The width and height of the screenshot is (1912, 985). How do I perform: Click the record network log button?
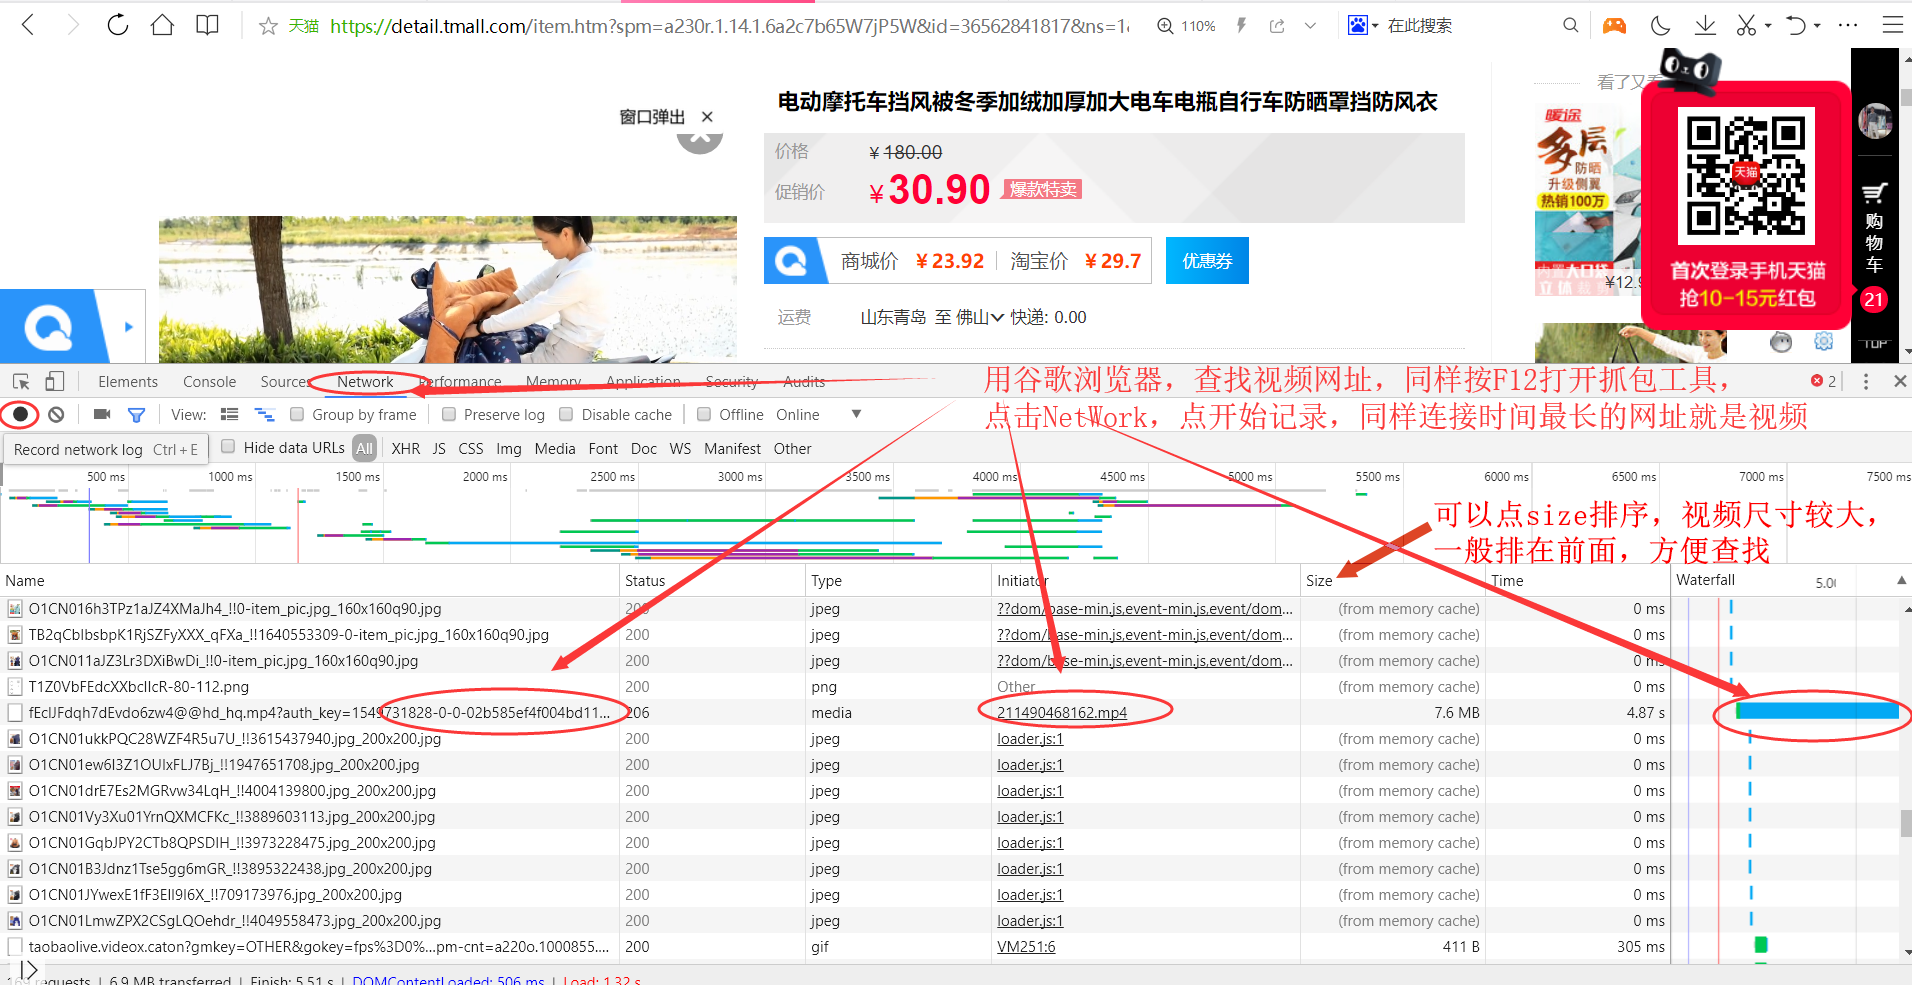tap(20, 414)
